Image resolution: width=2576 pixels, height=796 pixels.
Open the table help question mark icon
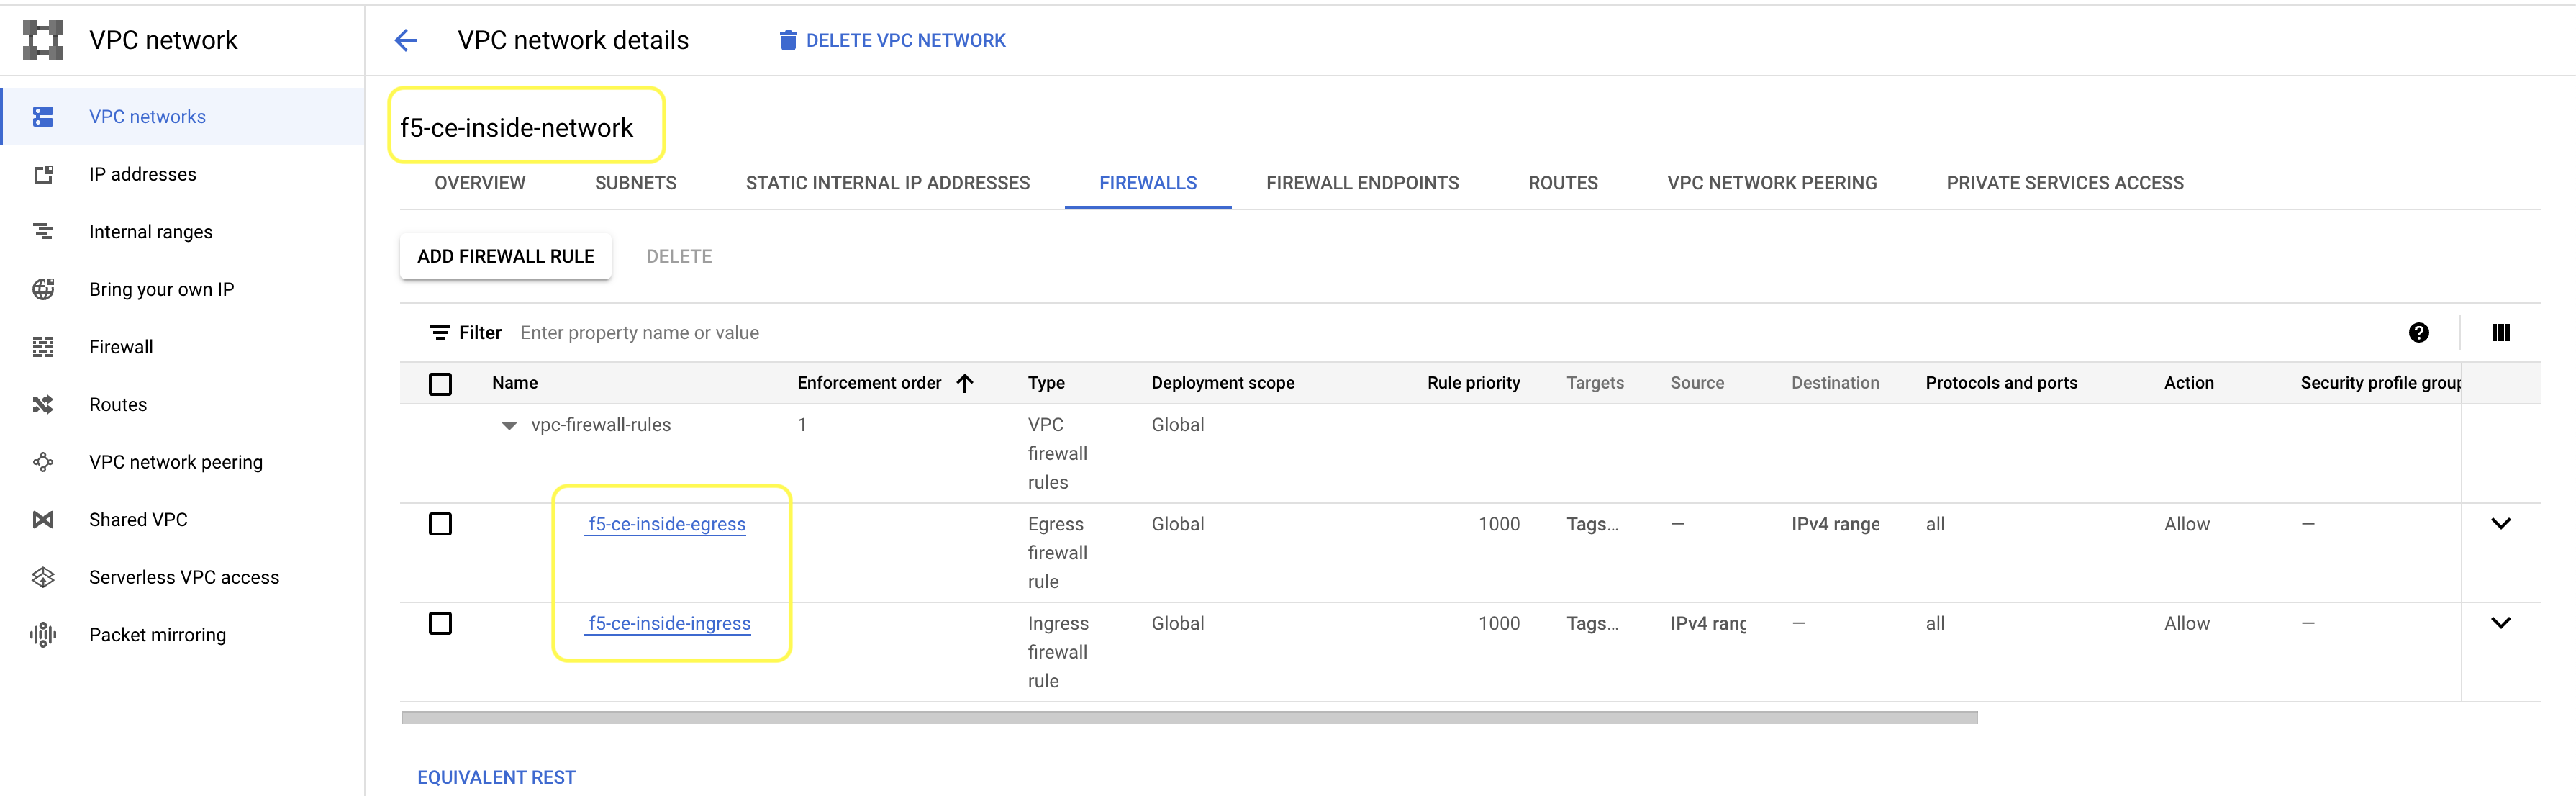(2418, 333)
